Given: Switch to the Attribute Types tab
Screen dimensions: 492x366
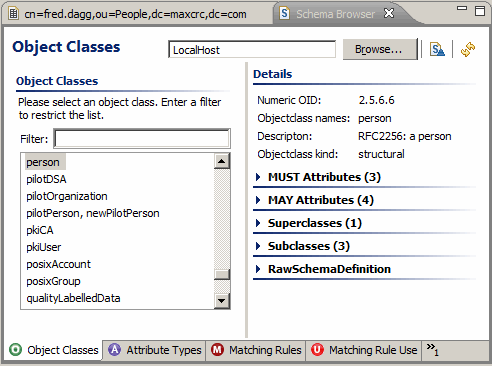Looking at the screenshot, I should 154,350.
